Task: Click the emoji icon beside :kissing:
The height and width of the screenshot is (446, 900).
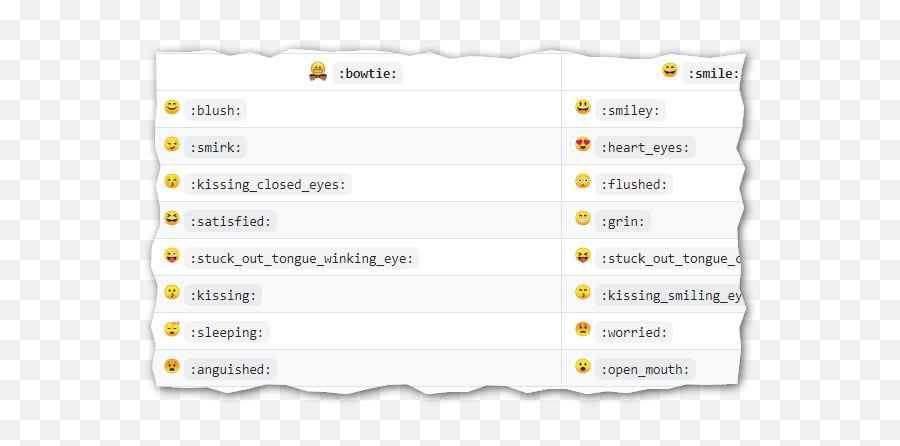Action: tap(172, 292)
